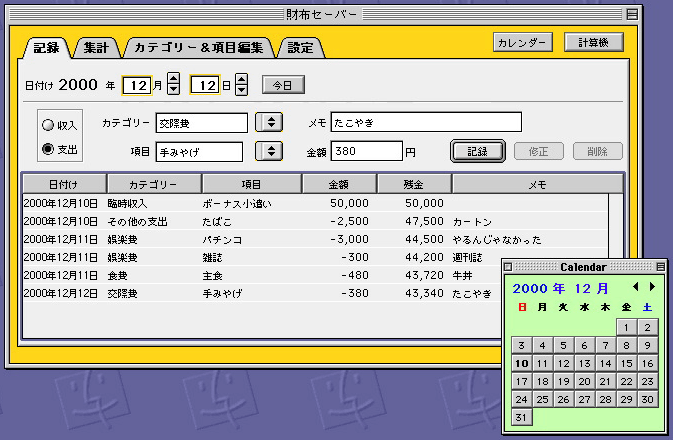Screen dimensions: 673x440
Task: Go to previous month in Calendar
Action: tap(636, 287)
